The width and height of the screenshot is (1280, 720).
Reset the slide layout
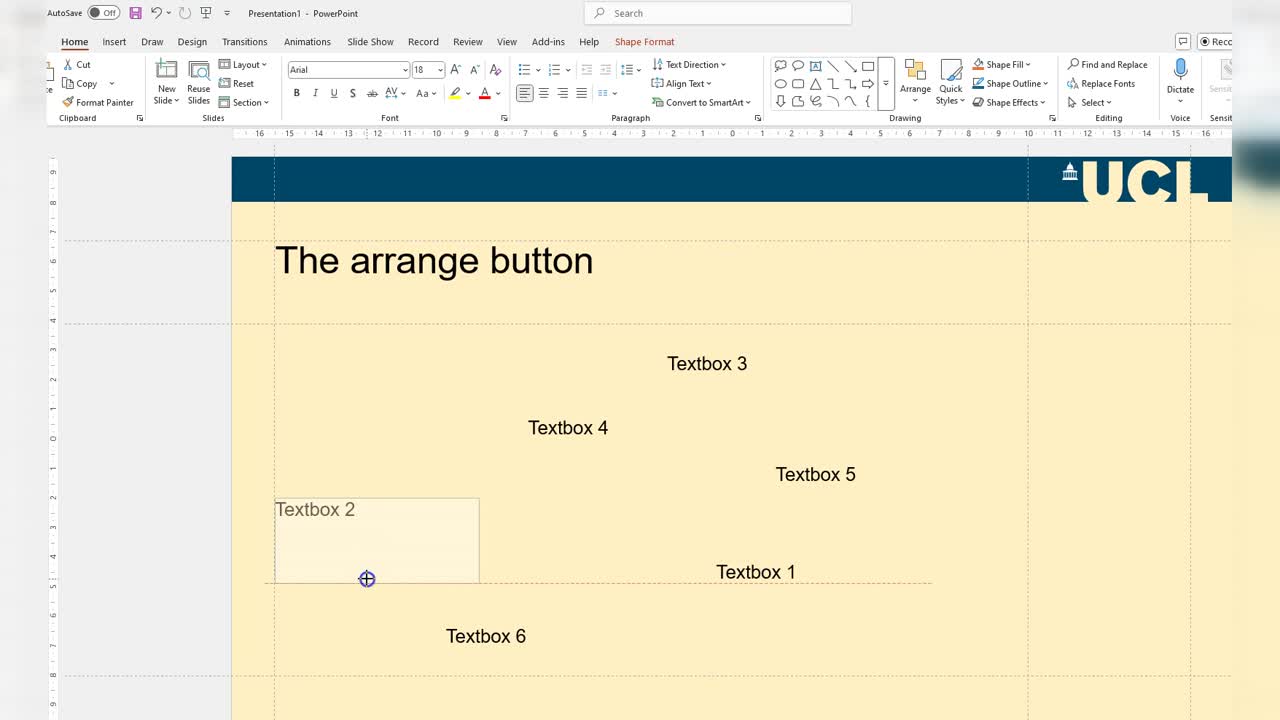coord(237,83)
